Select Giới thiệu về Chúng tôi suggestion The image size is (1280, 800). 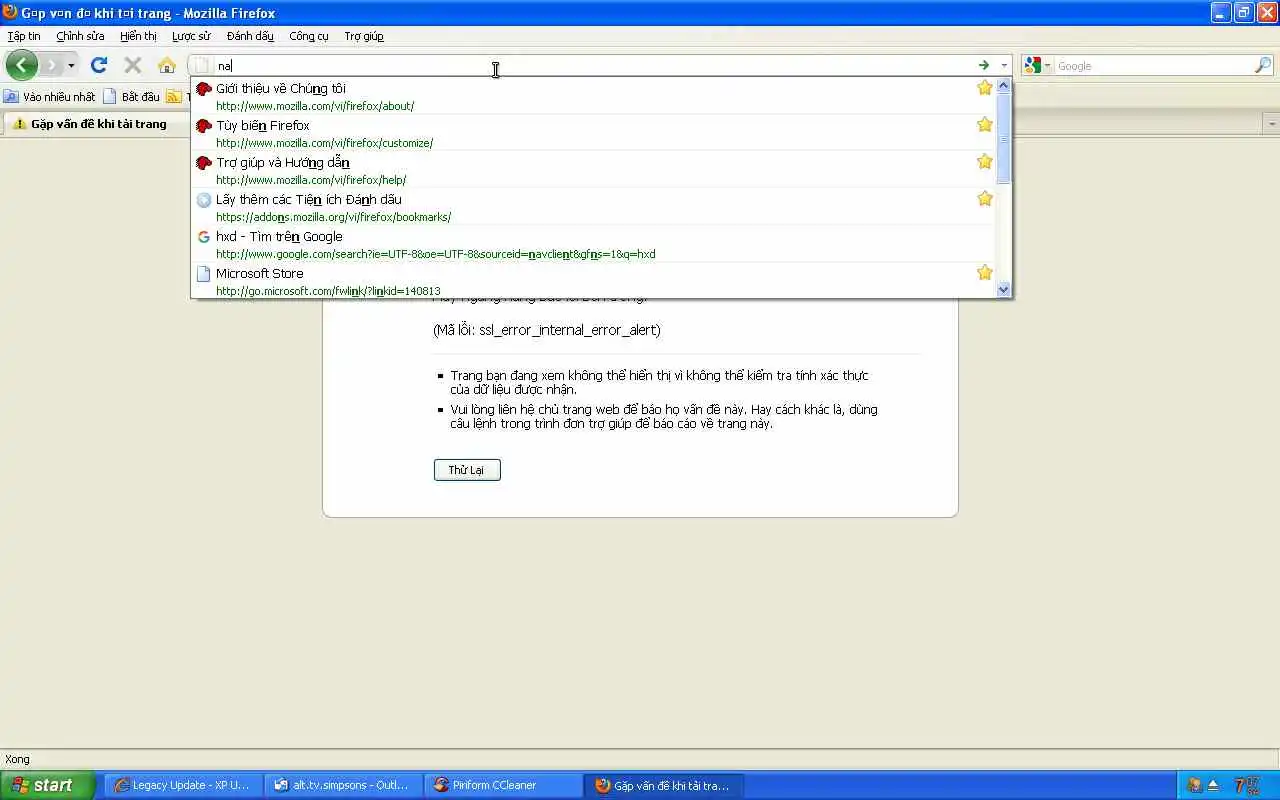[594, 96]
